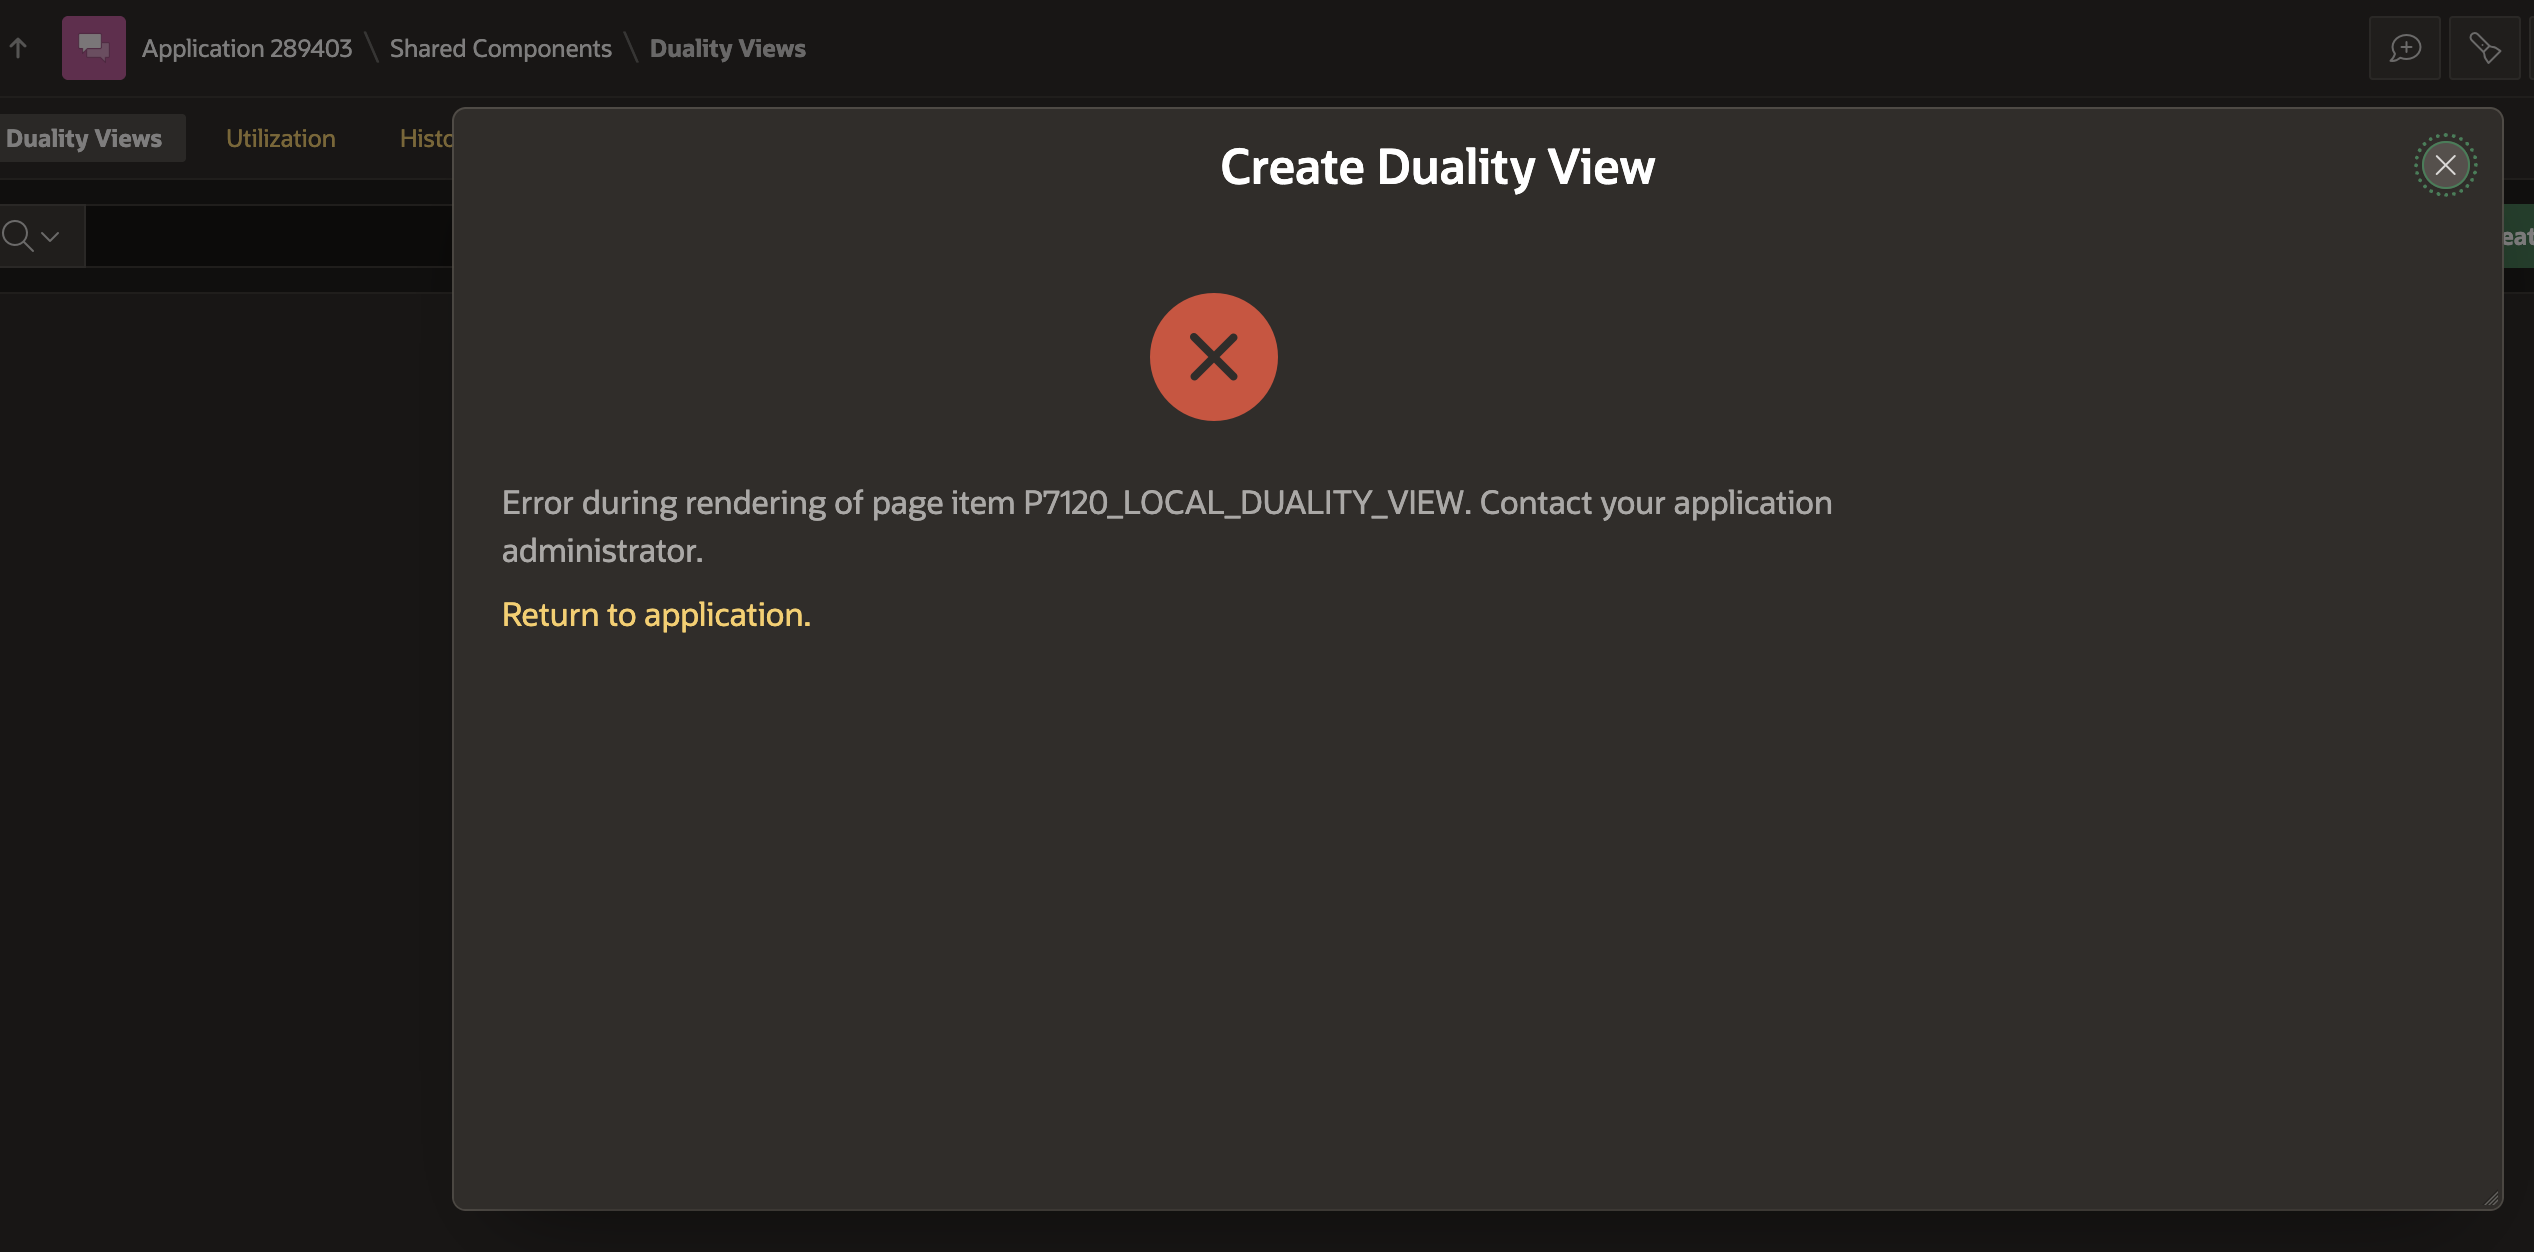Click the Return to application link
2534x1252 pixels.
click(656, 614)
